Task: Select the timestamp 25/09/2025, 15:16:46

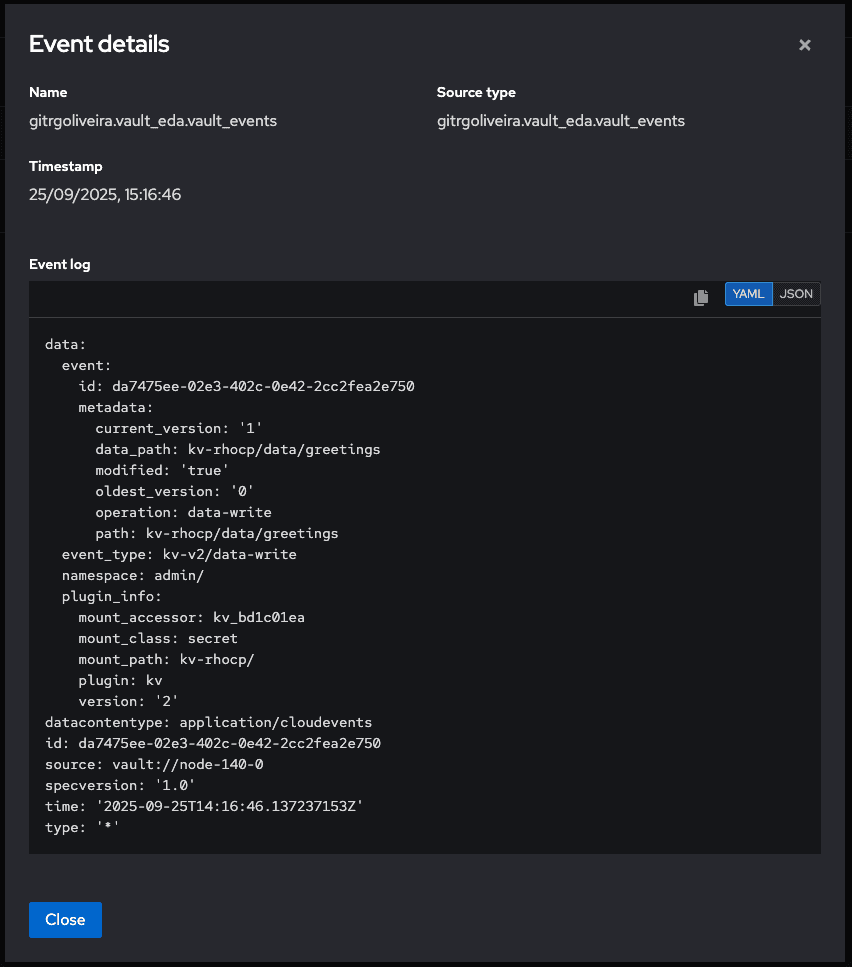Action: (x=105, y=195)
